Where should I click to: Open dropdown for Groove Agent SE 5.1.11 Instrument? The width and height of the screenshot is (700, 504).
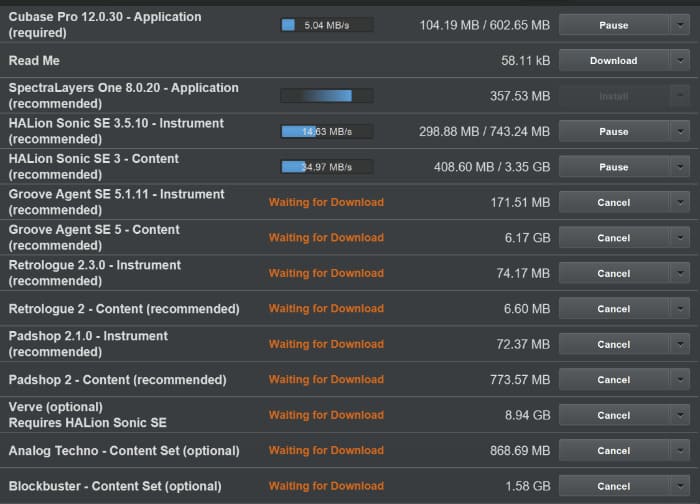click(680, 202)
